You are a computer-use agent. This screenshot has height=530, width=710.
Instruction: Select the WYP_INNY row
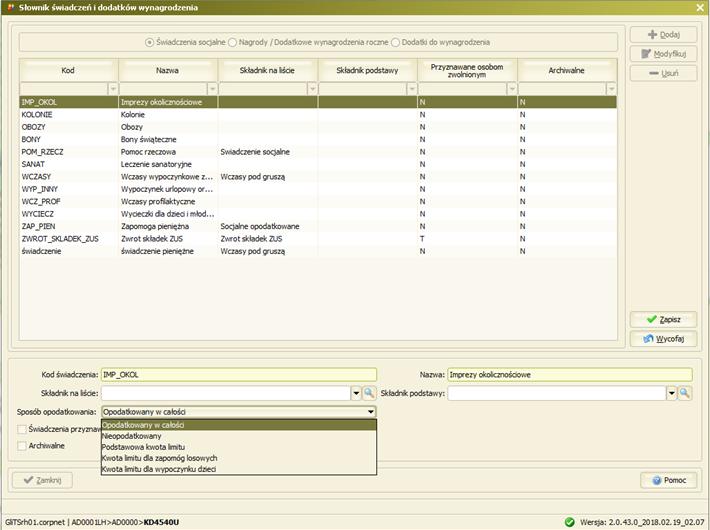click(318, 189)
